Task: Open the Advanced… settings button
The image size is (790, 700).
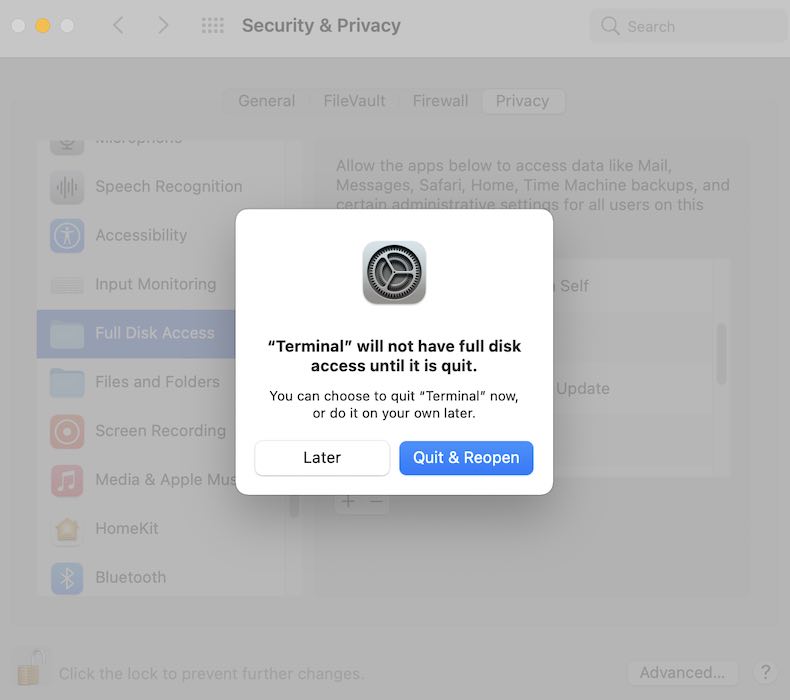Action: coord(682,673)
